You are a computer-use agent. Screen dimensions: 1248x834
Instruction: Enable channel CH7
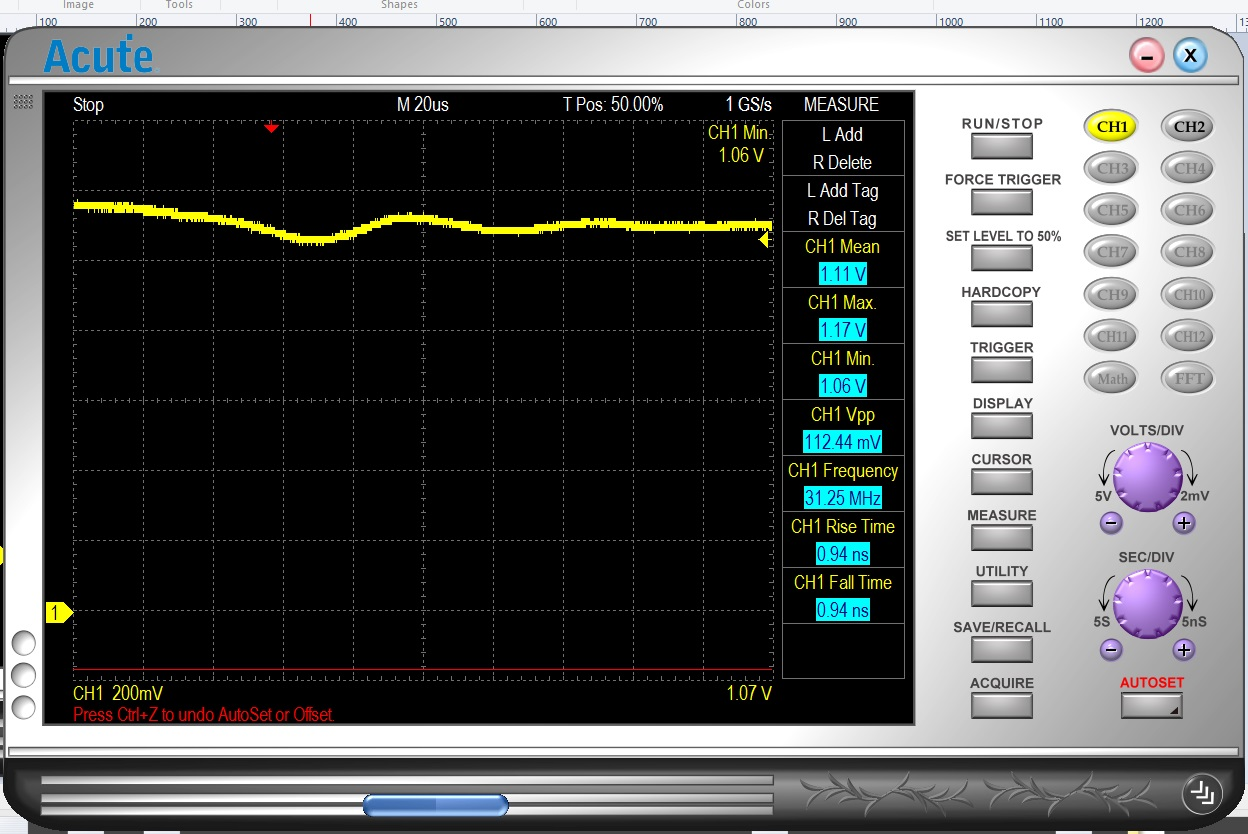[1112, 253]
